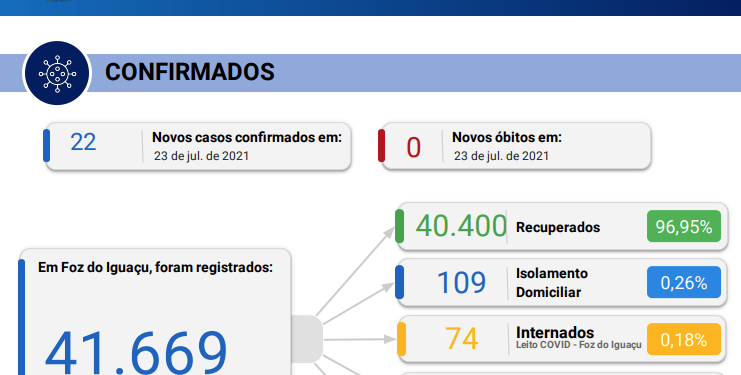Screen dimensions: 741x375
Task: Click the hospitalized count 74
Action: (x=461, y=339)
